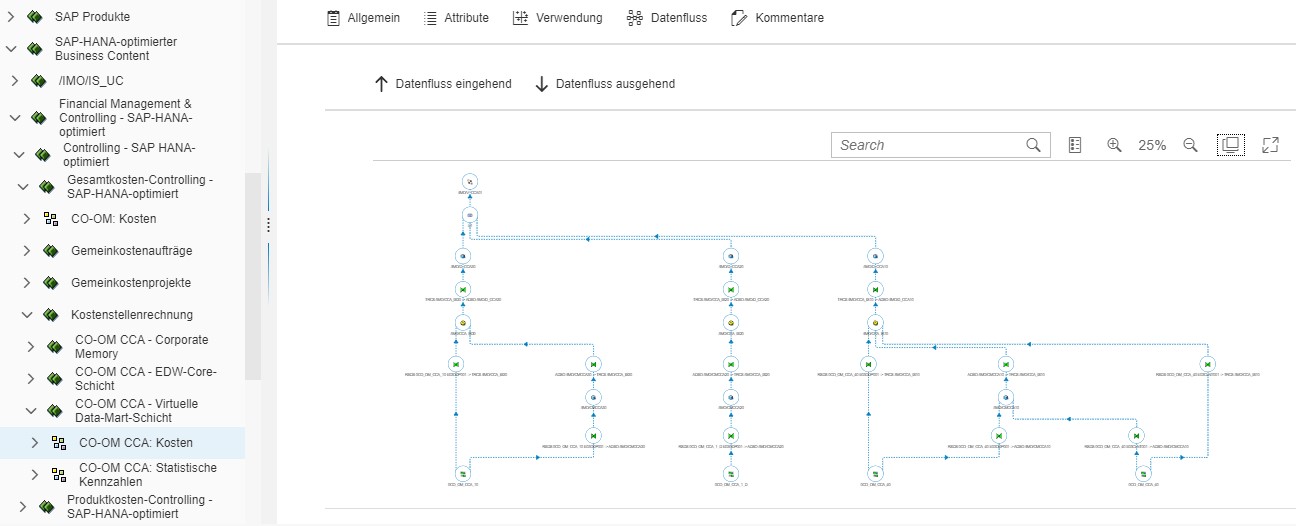The width and height of the screenshot is (1296, 526).
Task: Click the zoom out magnifier icon
Action: [1190, 145]
